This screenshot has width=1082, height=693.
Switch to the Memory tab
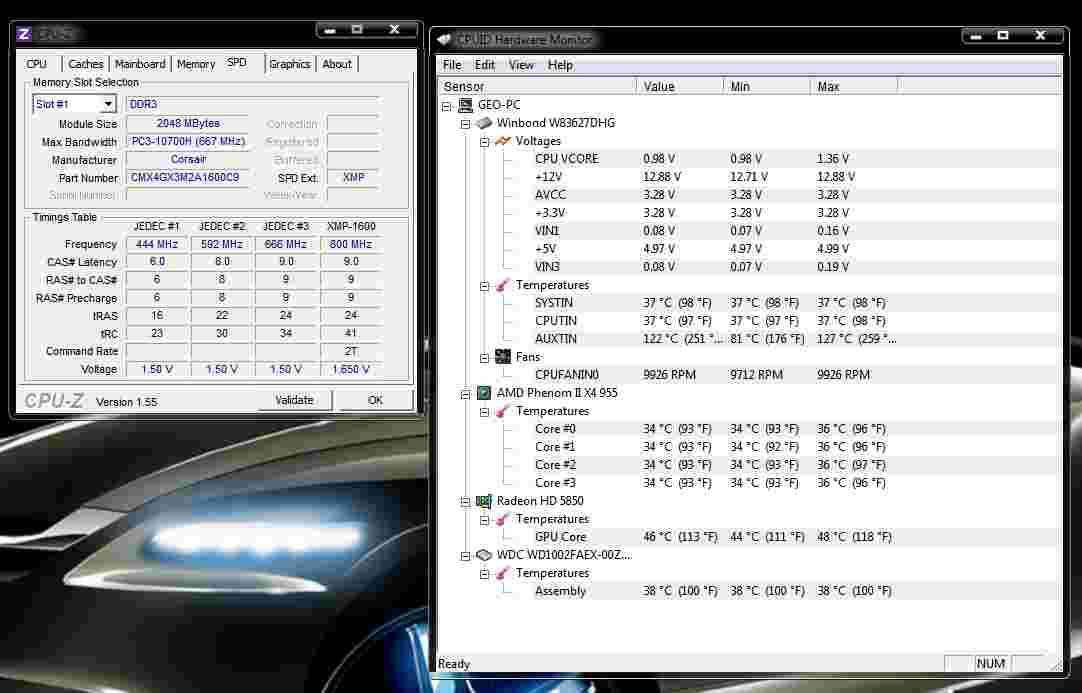(x=196, y=64)
